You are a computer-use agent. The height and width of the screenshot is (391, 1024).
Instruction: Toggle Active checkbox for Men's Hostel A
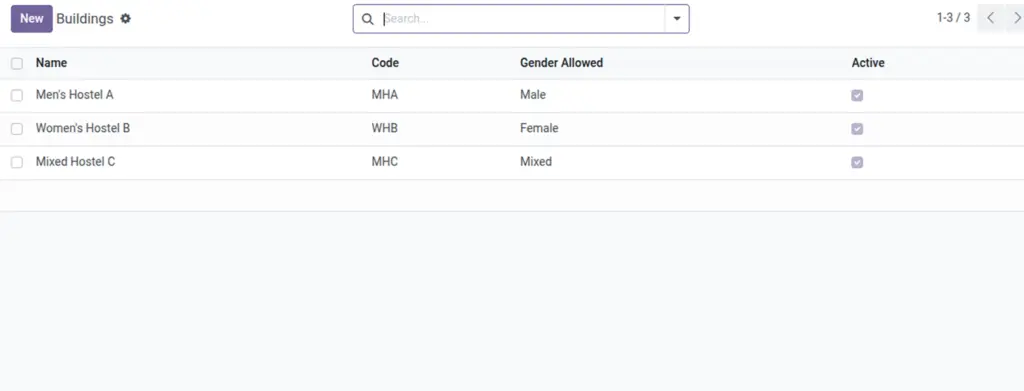857,95
